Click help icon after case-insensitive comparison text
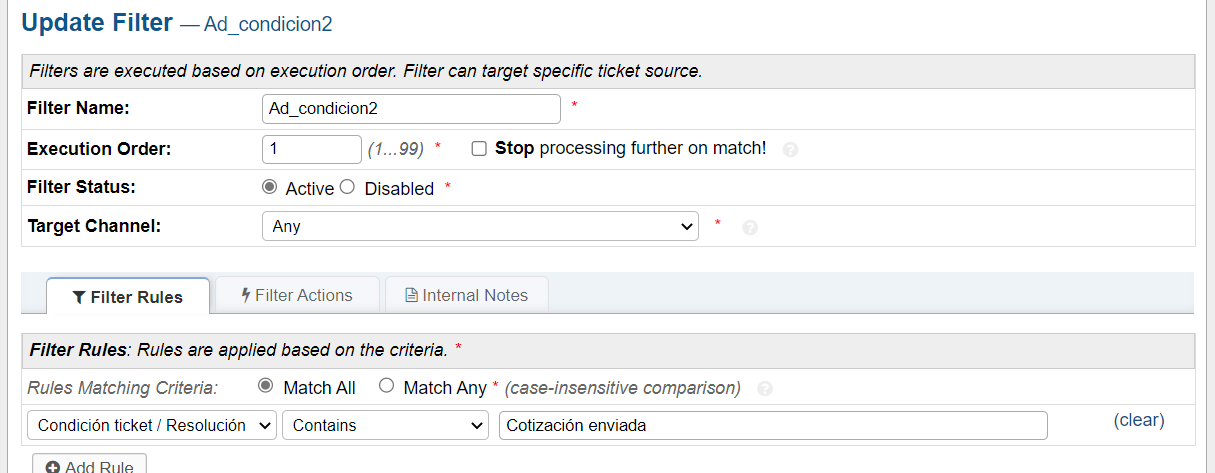Viewport: 1215px width, 473px height. coord(765,388)
